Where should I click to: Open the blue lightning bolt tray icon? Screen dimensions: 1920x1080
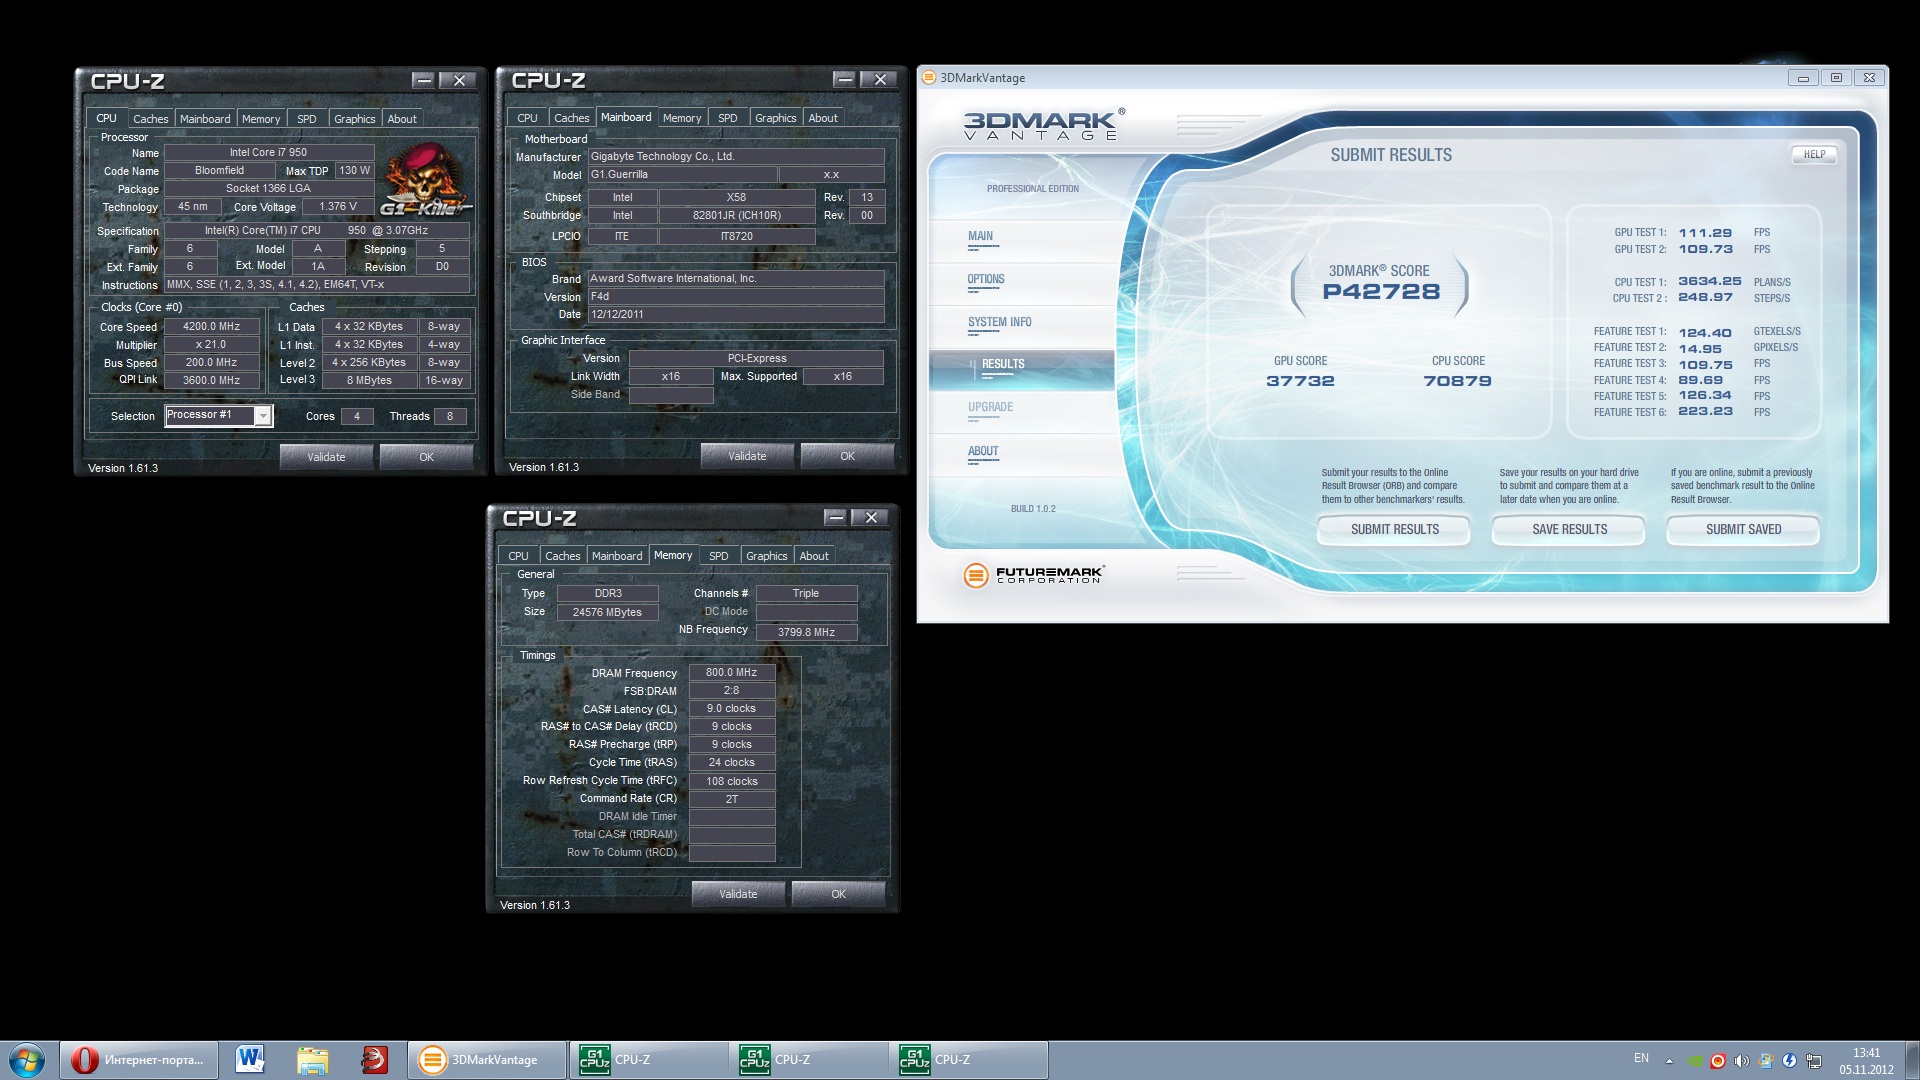(1790, 1060)
